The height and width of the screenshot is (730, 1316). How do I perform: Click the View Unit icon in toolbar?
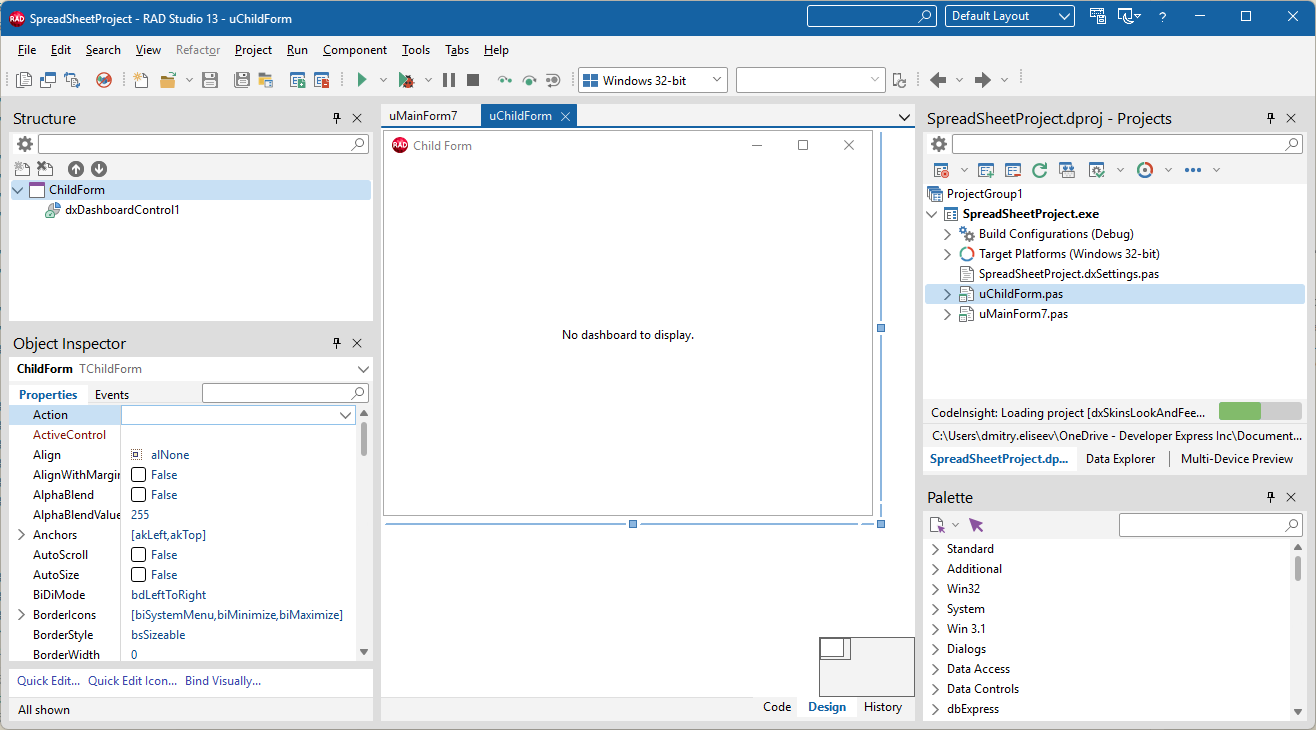[x=24, y=80]
